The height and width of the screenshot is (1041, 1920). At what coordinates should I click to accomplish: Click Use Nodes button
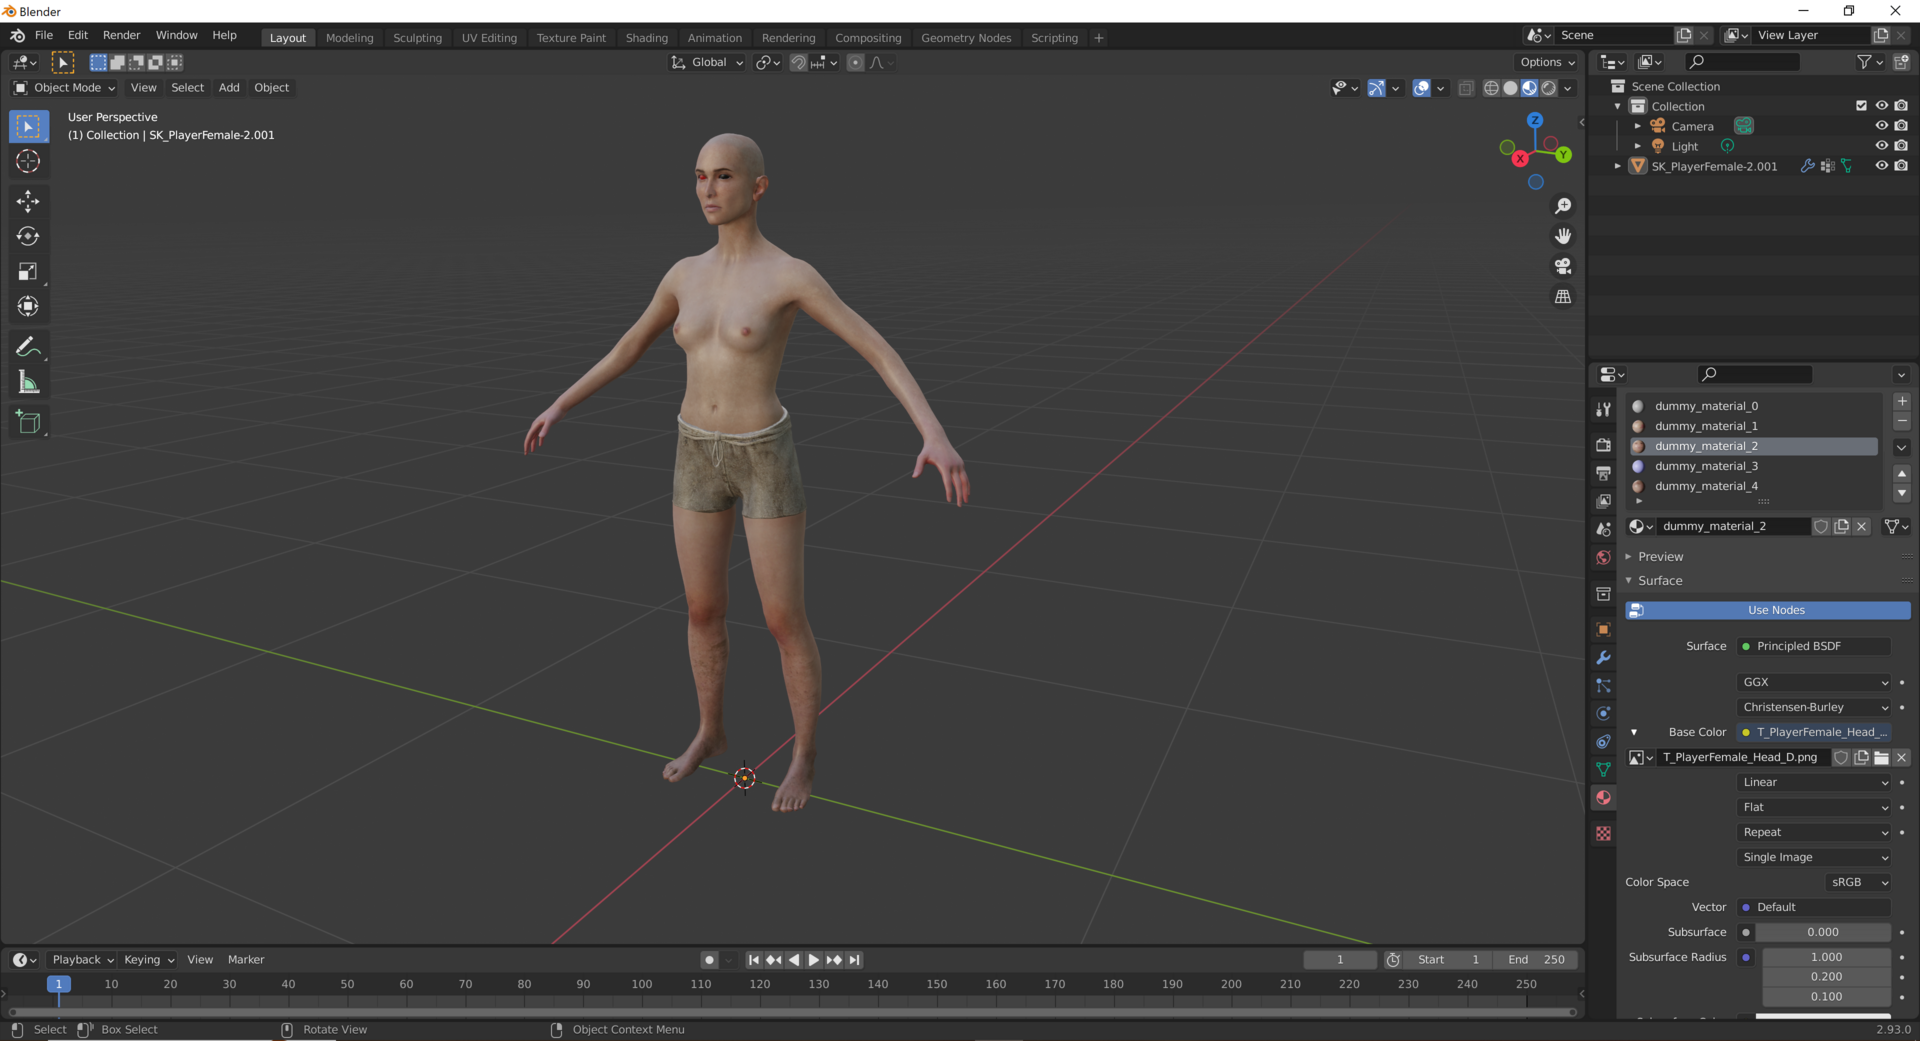point(1767,610)
